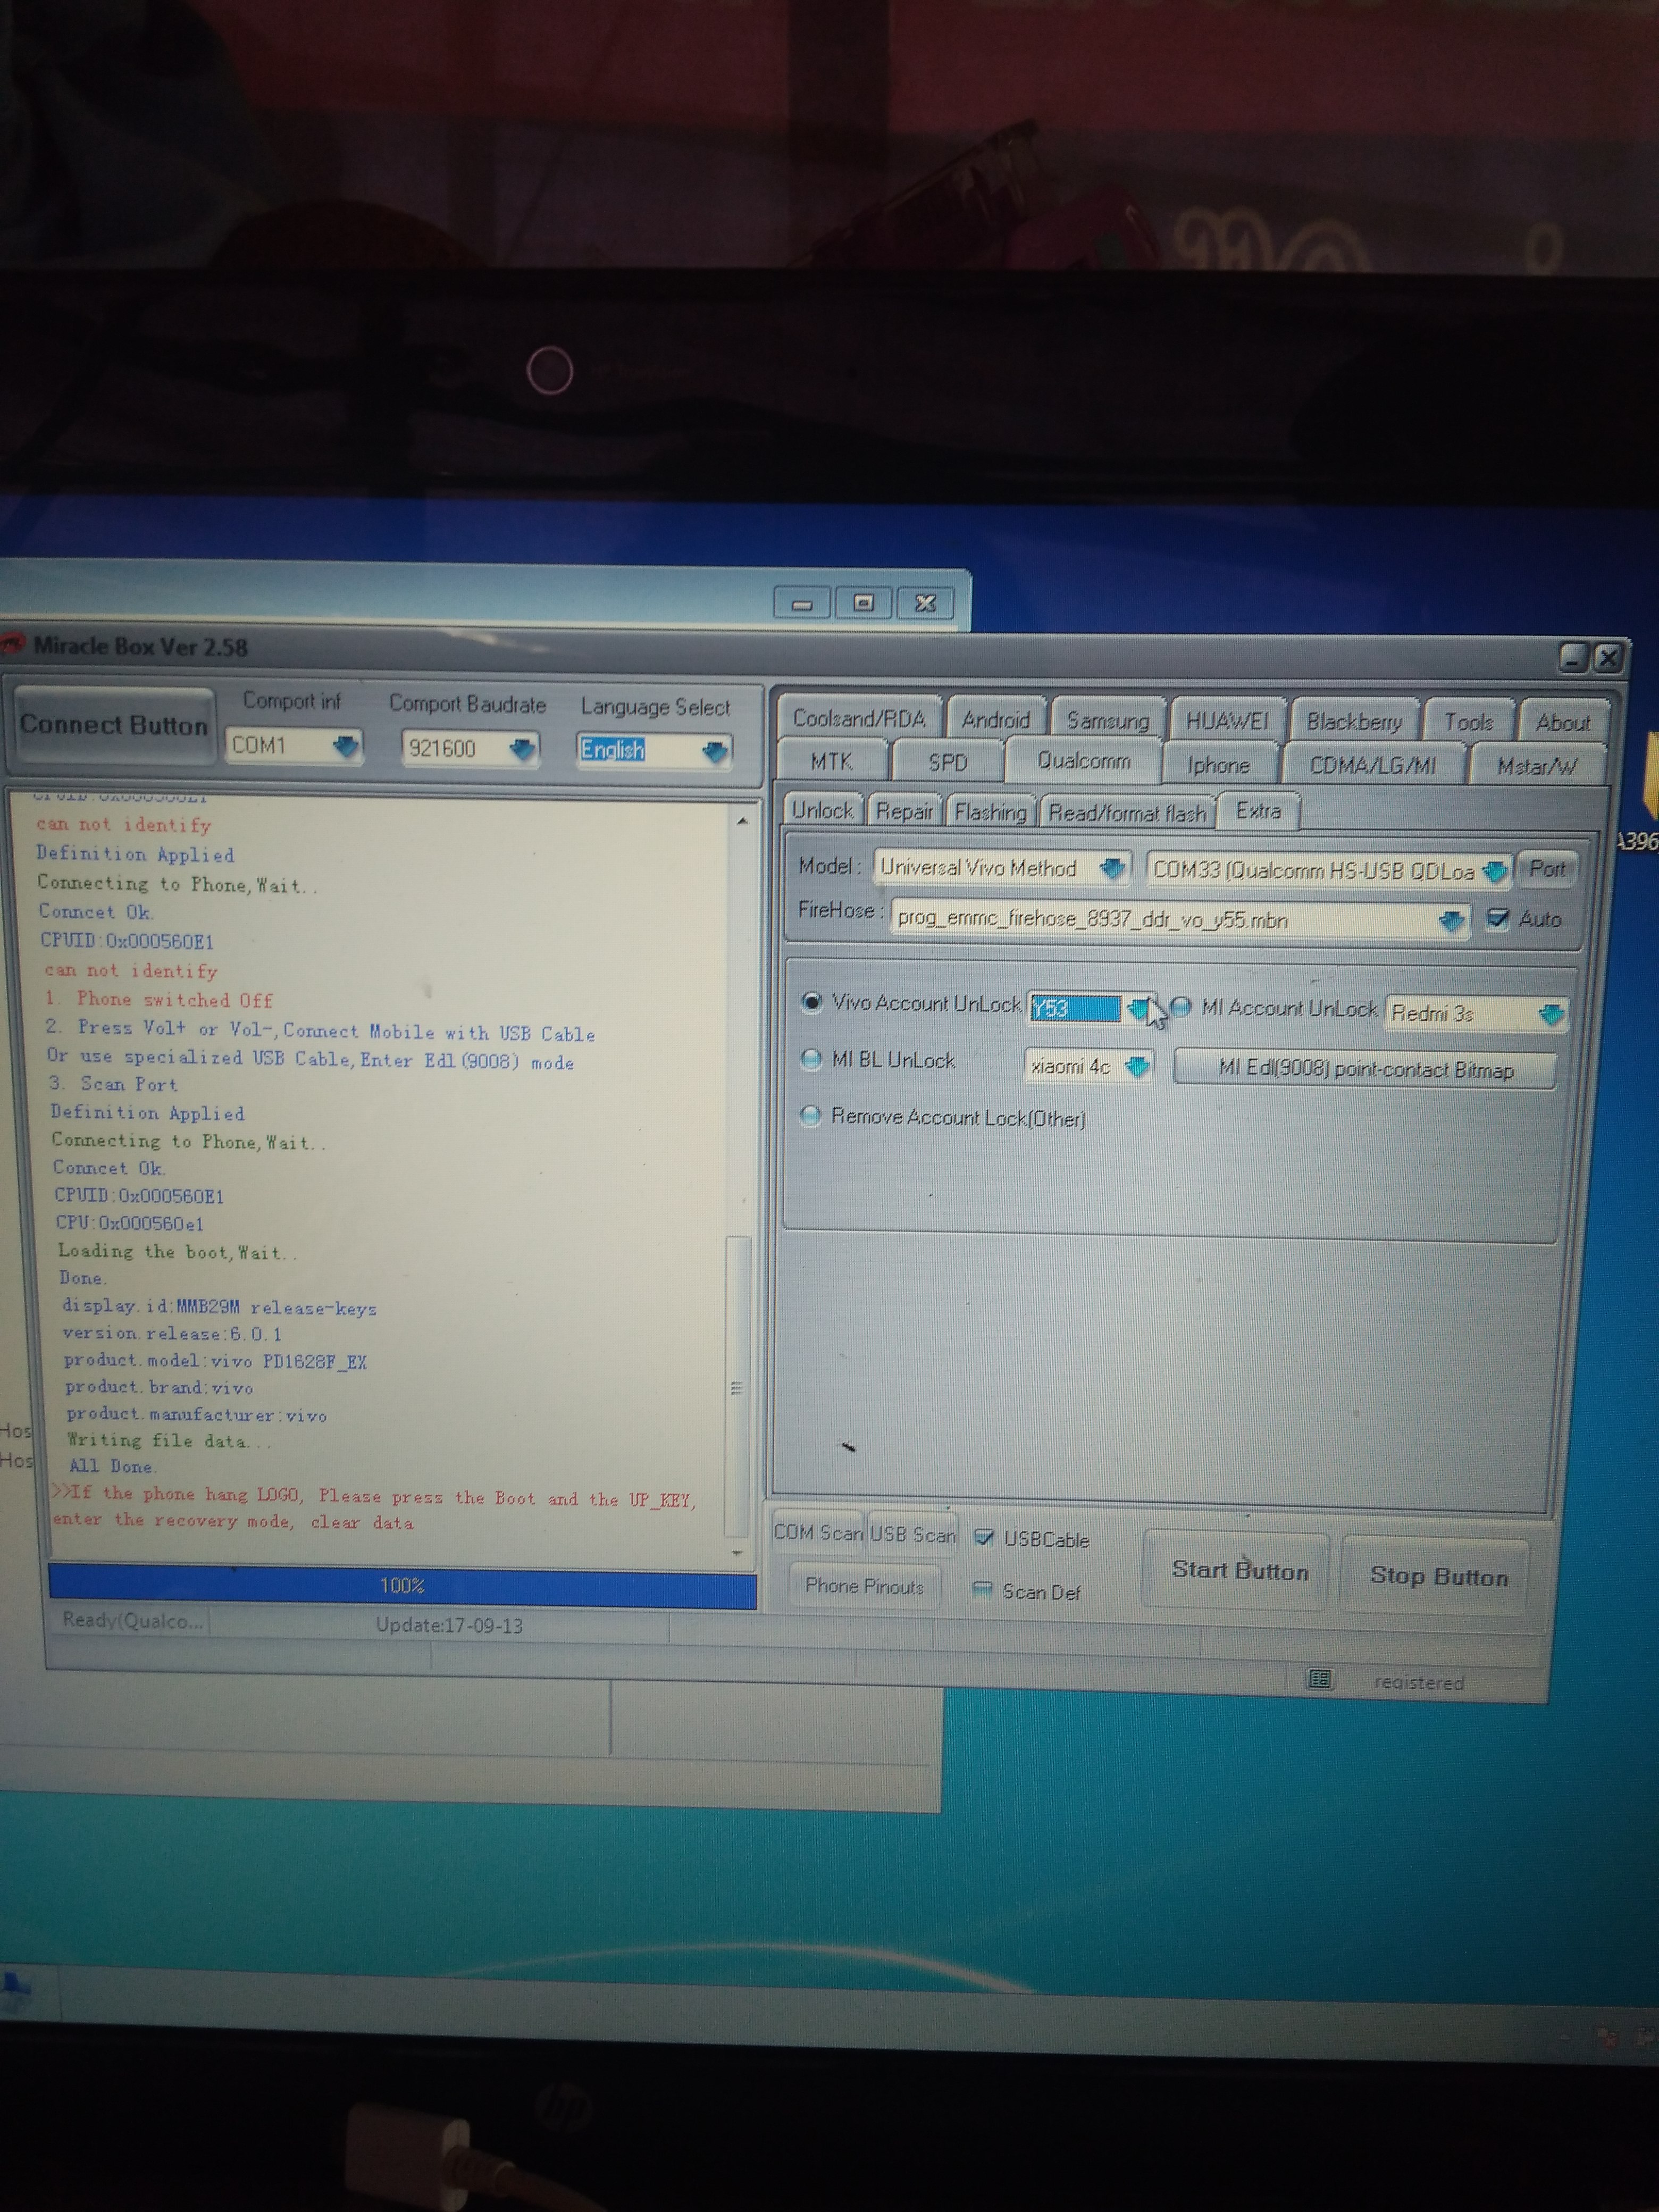Switch to the MTK tab
The height and width of the screenshot is (2212, 1659).
click(x=831, y=762)
